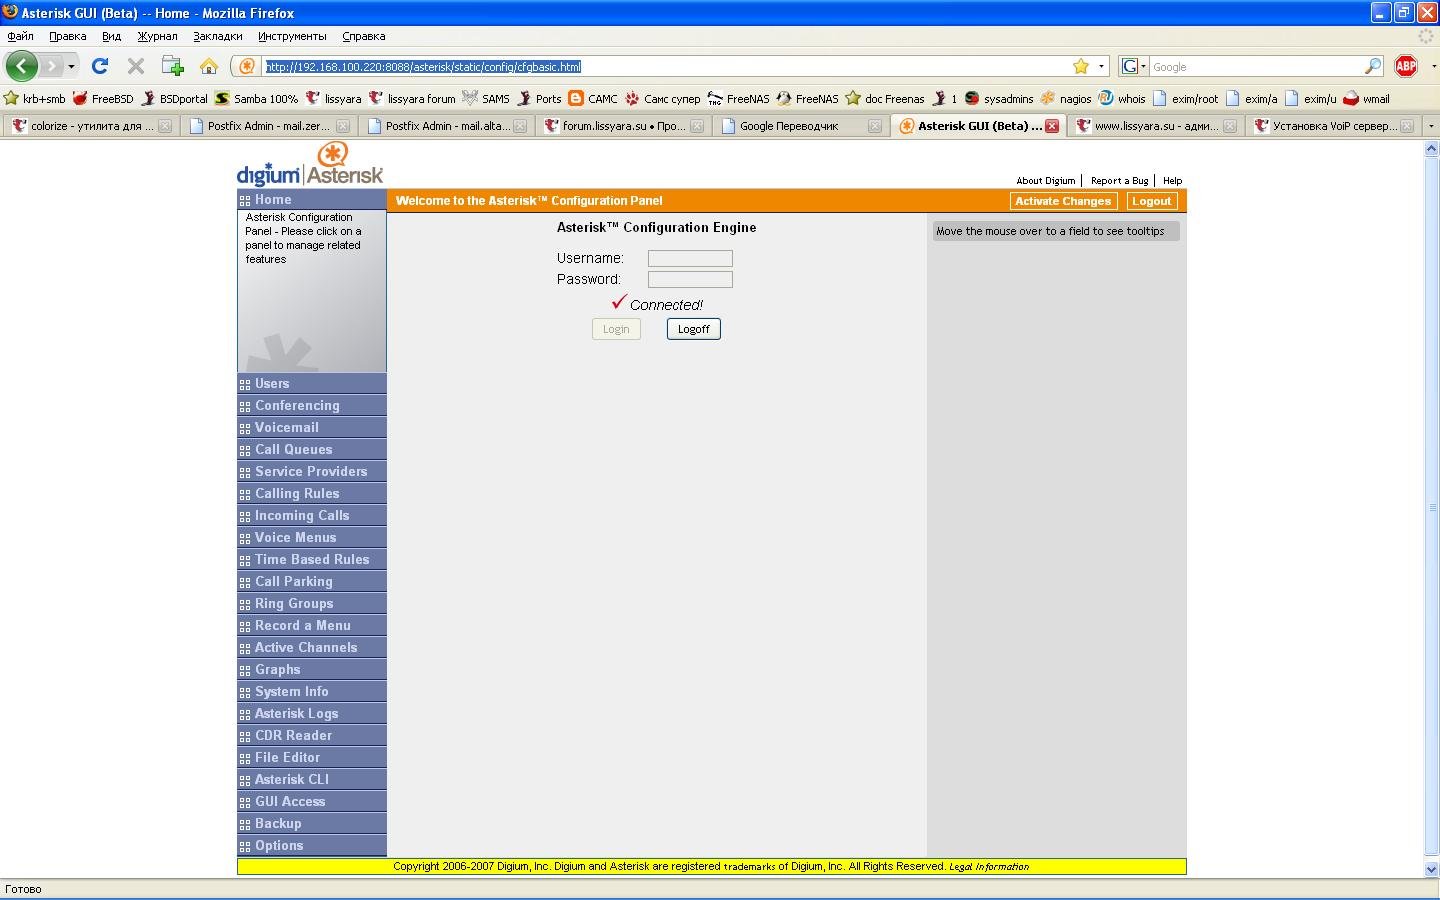Click the page scrollbar down arrow
The height and width of the screenshot is (900, 1440).
tap(1431, 870)
